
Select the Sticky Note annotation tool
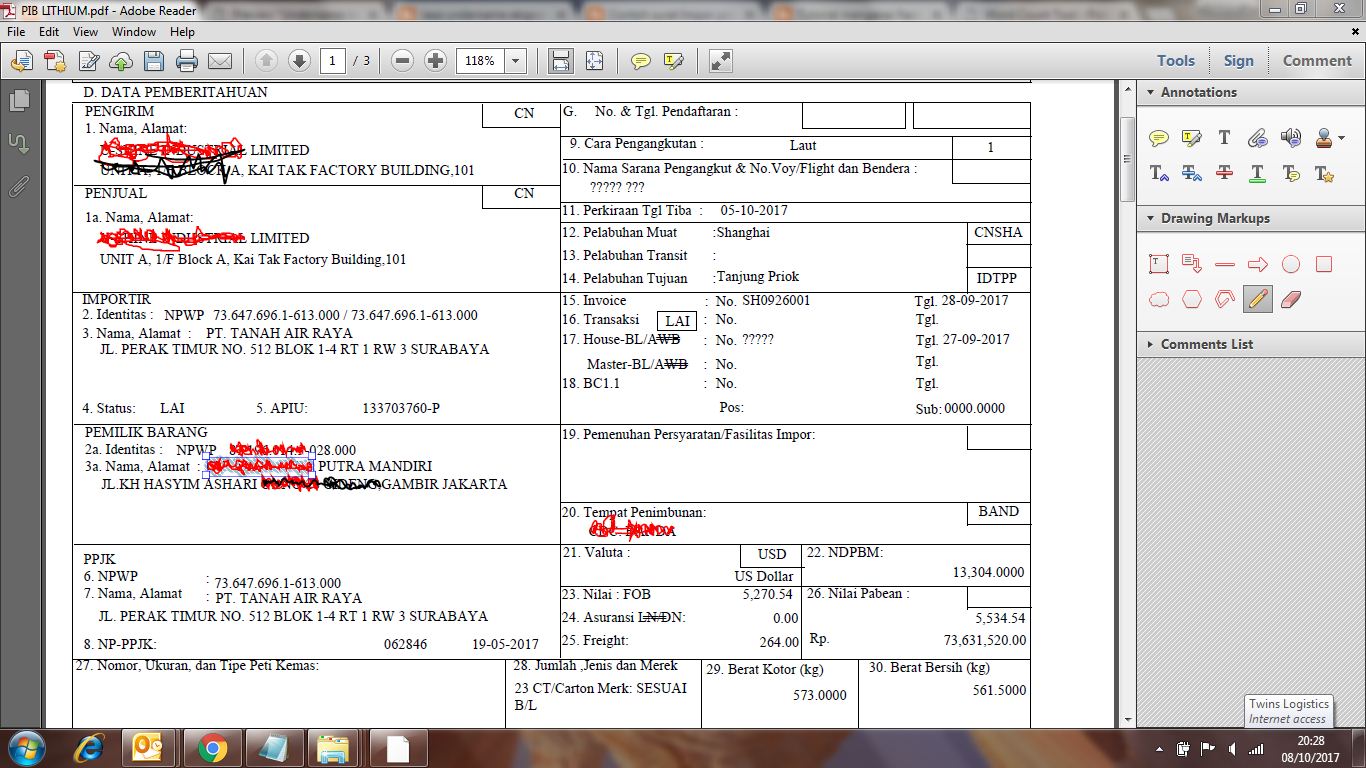click(1159, 138)
